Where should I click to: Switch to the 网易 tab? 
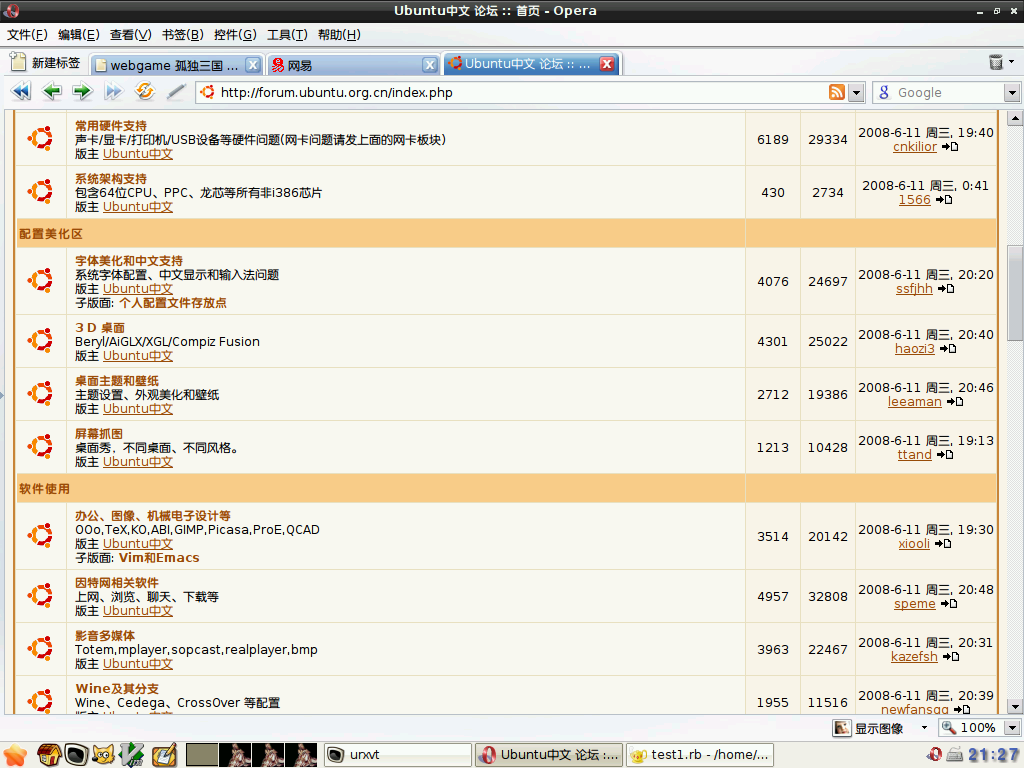pyautogui.click(x=353, y=65)
